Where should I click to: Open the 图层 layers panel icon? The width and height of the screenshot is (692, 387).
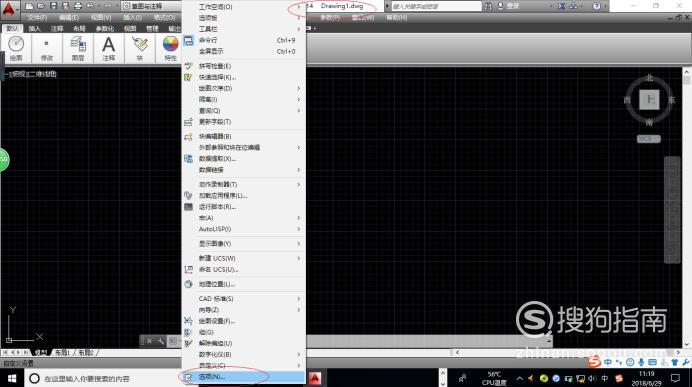tap(78, 48)
